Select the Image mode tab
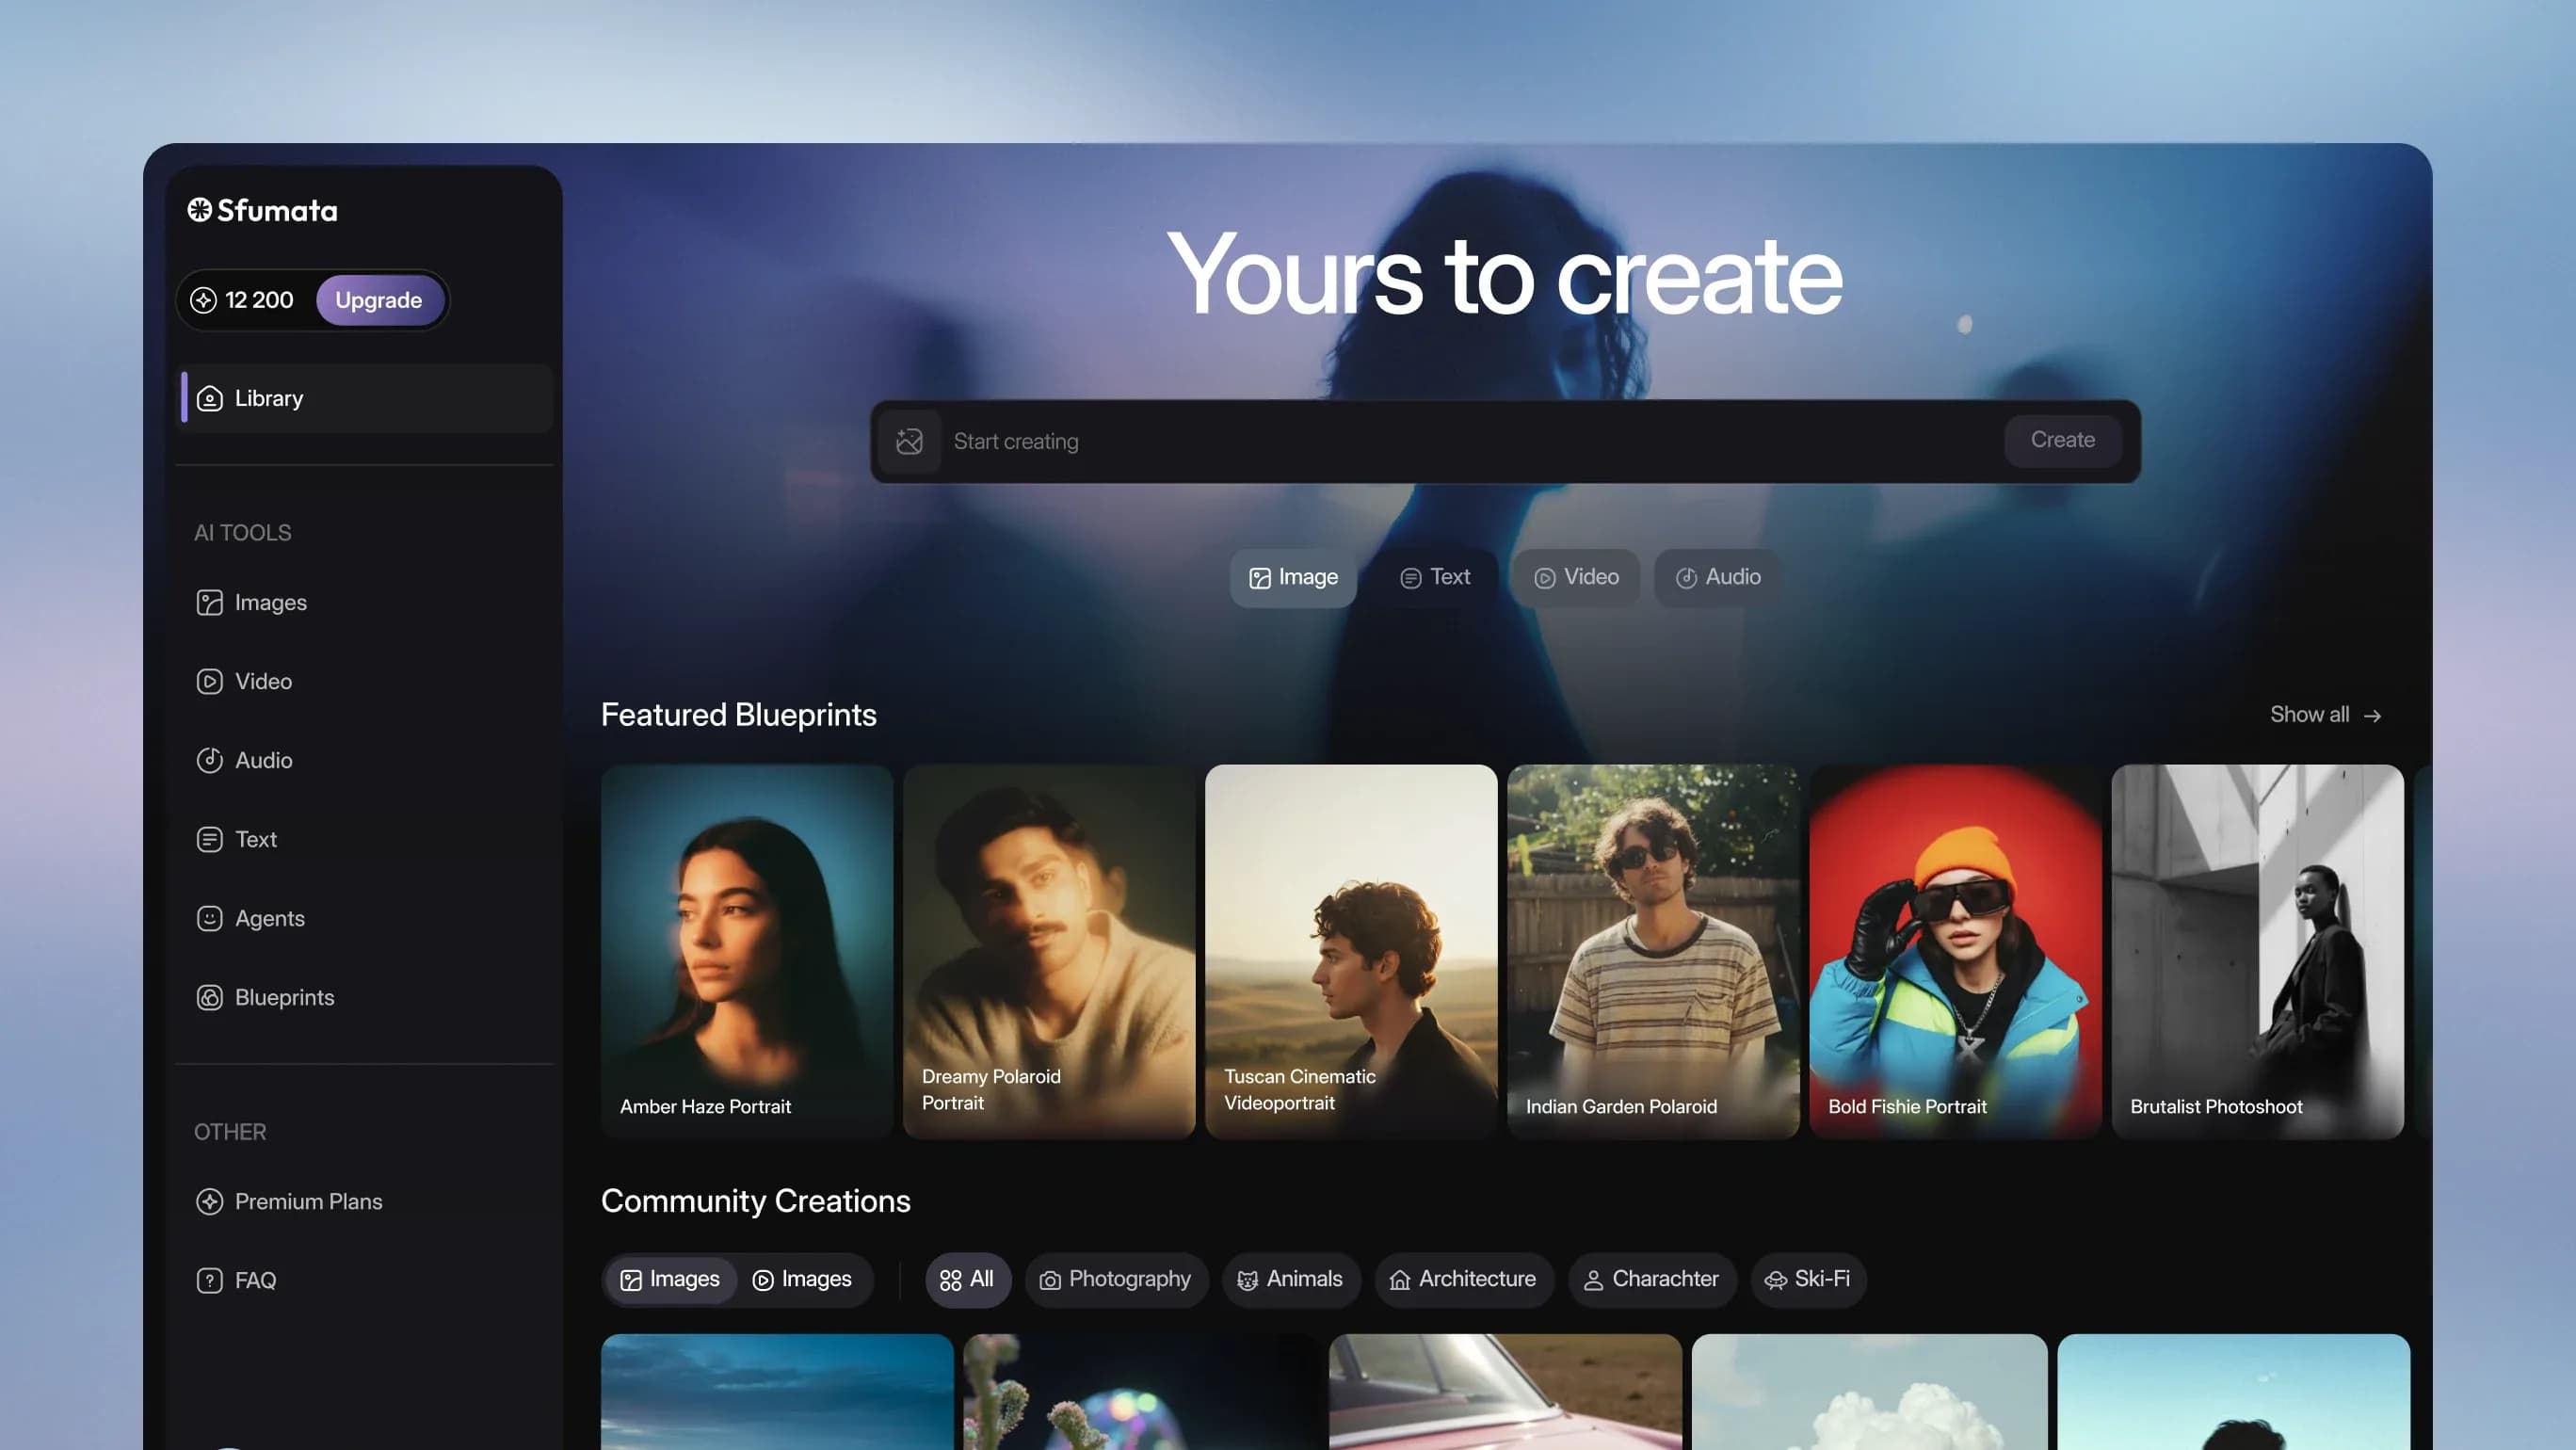 pyautogui.click(x=1293, y=577)
